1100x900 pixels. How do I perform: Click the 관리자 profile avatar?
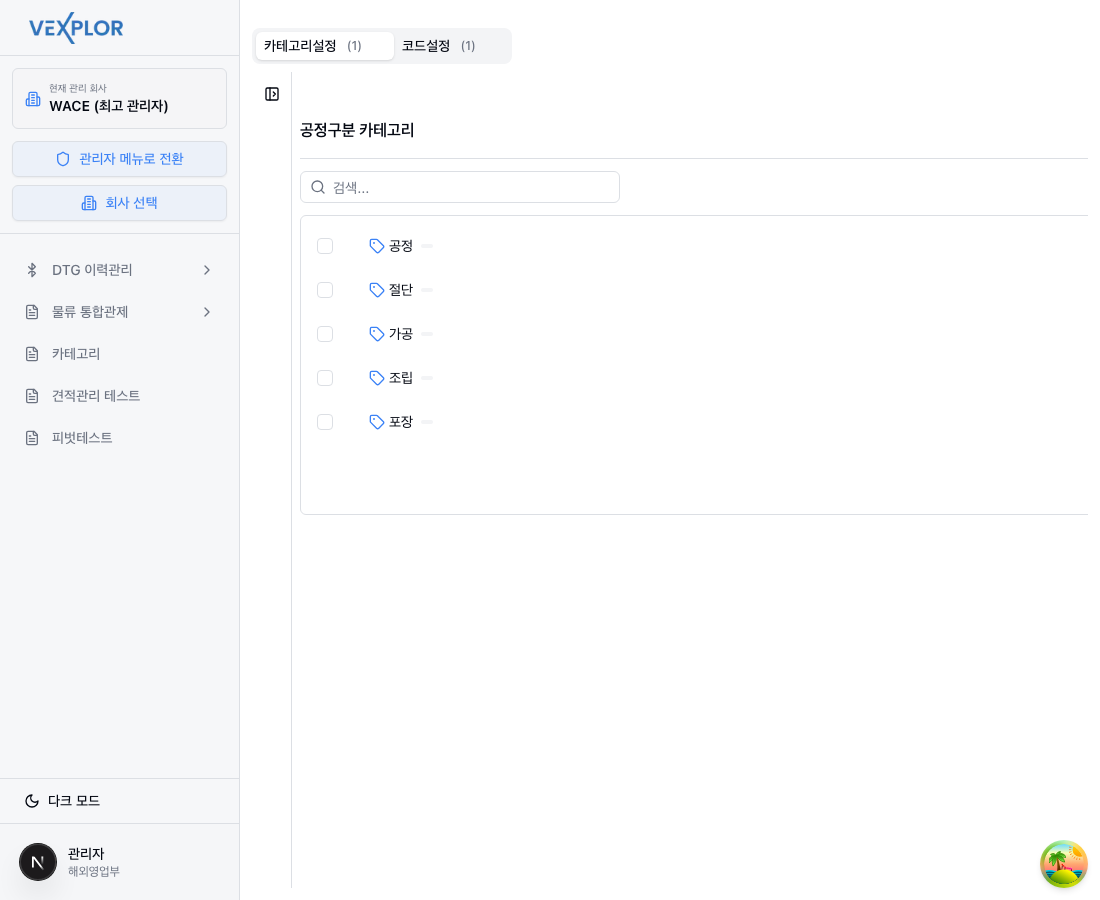pyautogui.click(x=38, y=862)
